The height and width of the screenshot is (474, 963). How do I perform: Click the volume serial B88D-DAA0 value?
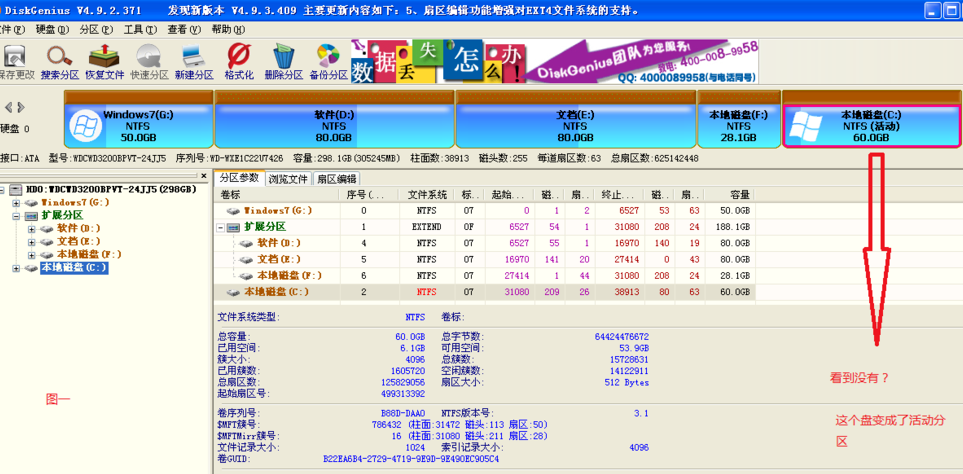(x=403, y=414)
